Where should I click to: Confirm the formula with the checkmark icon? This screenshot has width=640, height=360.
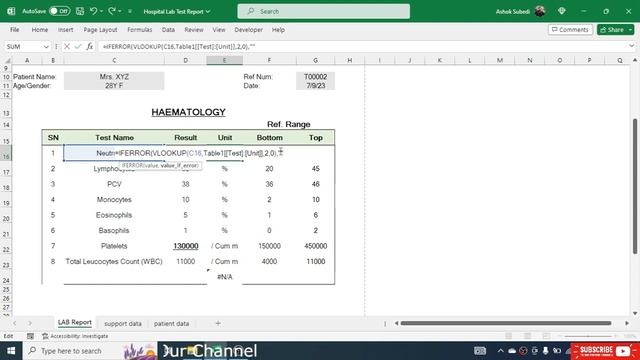click(78, 47)
